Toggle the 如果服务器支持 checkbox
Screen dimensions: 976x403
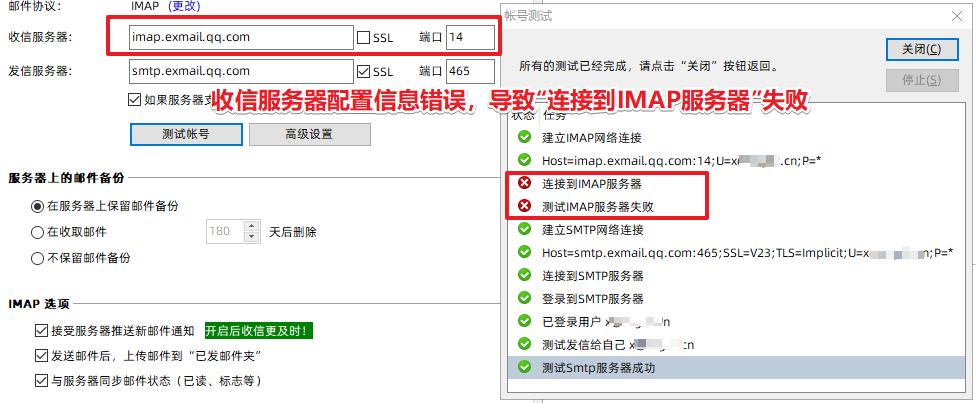click(134, 98)
